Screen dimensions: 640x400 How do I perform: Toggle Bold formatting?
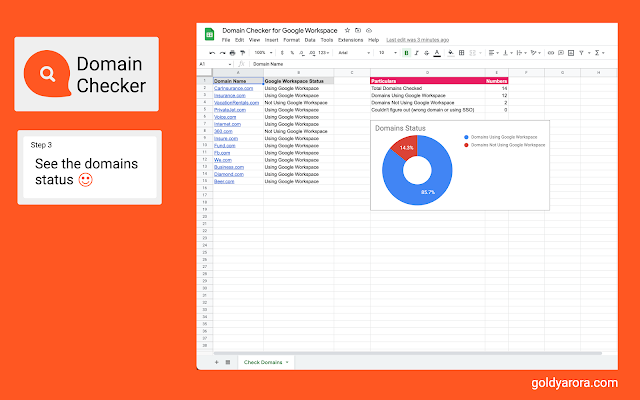click(406, 53)
